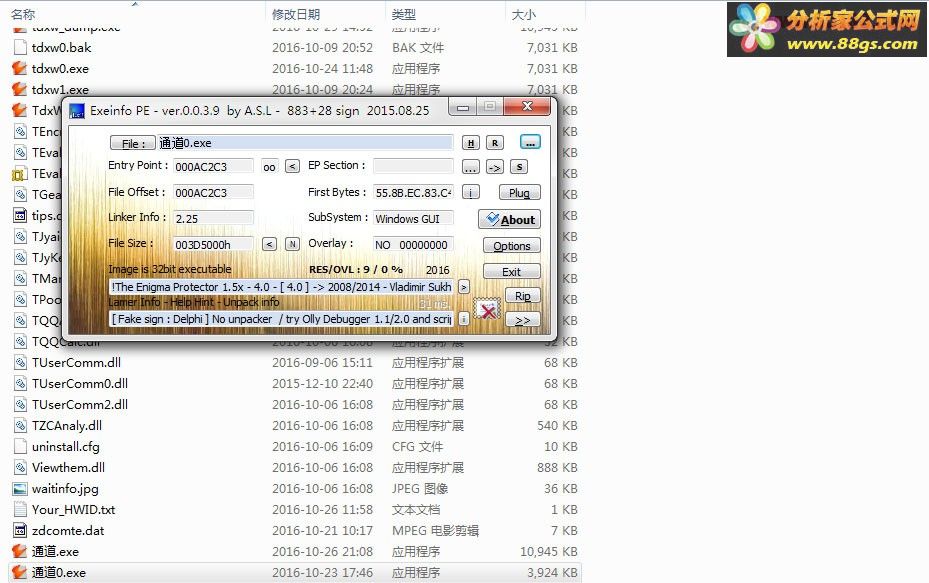This screenshot has height=583, width=929.
Task: Click the > button after Enigma Protector detection line
Action: [x=464, y=287]
